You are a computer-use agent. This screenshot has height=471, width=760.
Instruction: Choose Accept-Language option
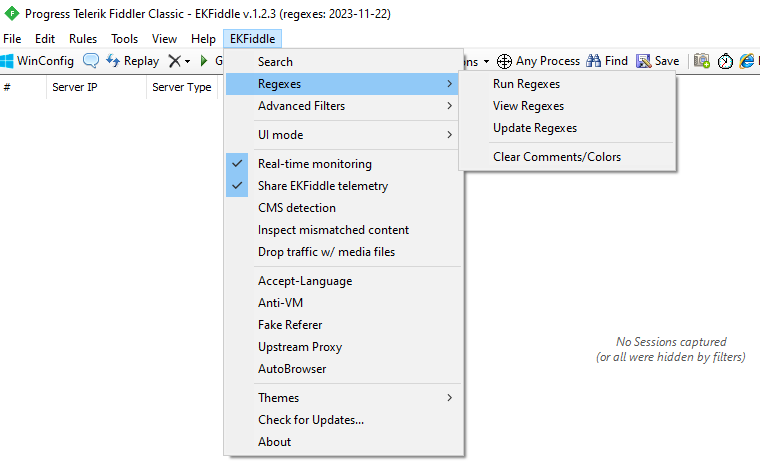[343, 281]
